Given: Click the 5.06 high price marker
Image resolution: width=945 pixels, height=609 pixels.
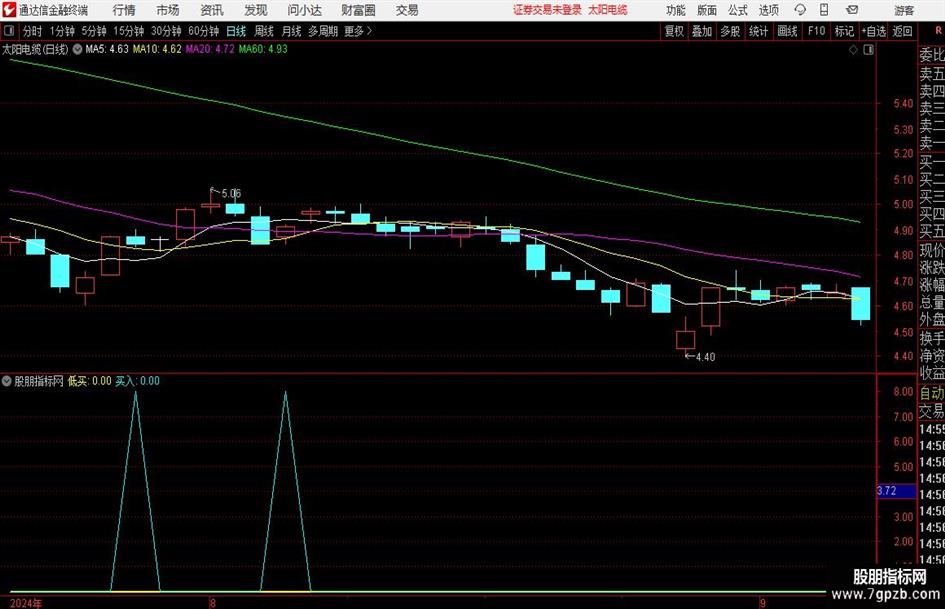Looking at the screenshot, I should coord(231,194).
